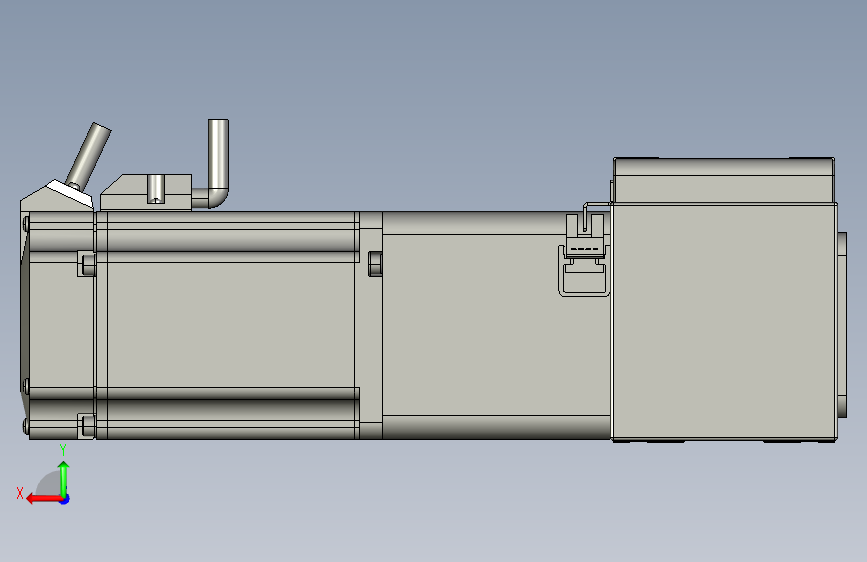This screenshot has width=867, height=562.
Task: Select the latch clip beside the right housing
Action: point(584,254)
